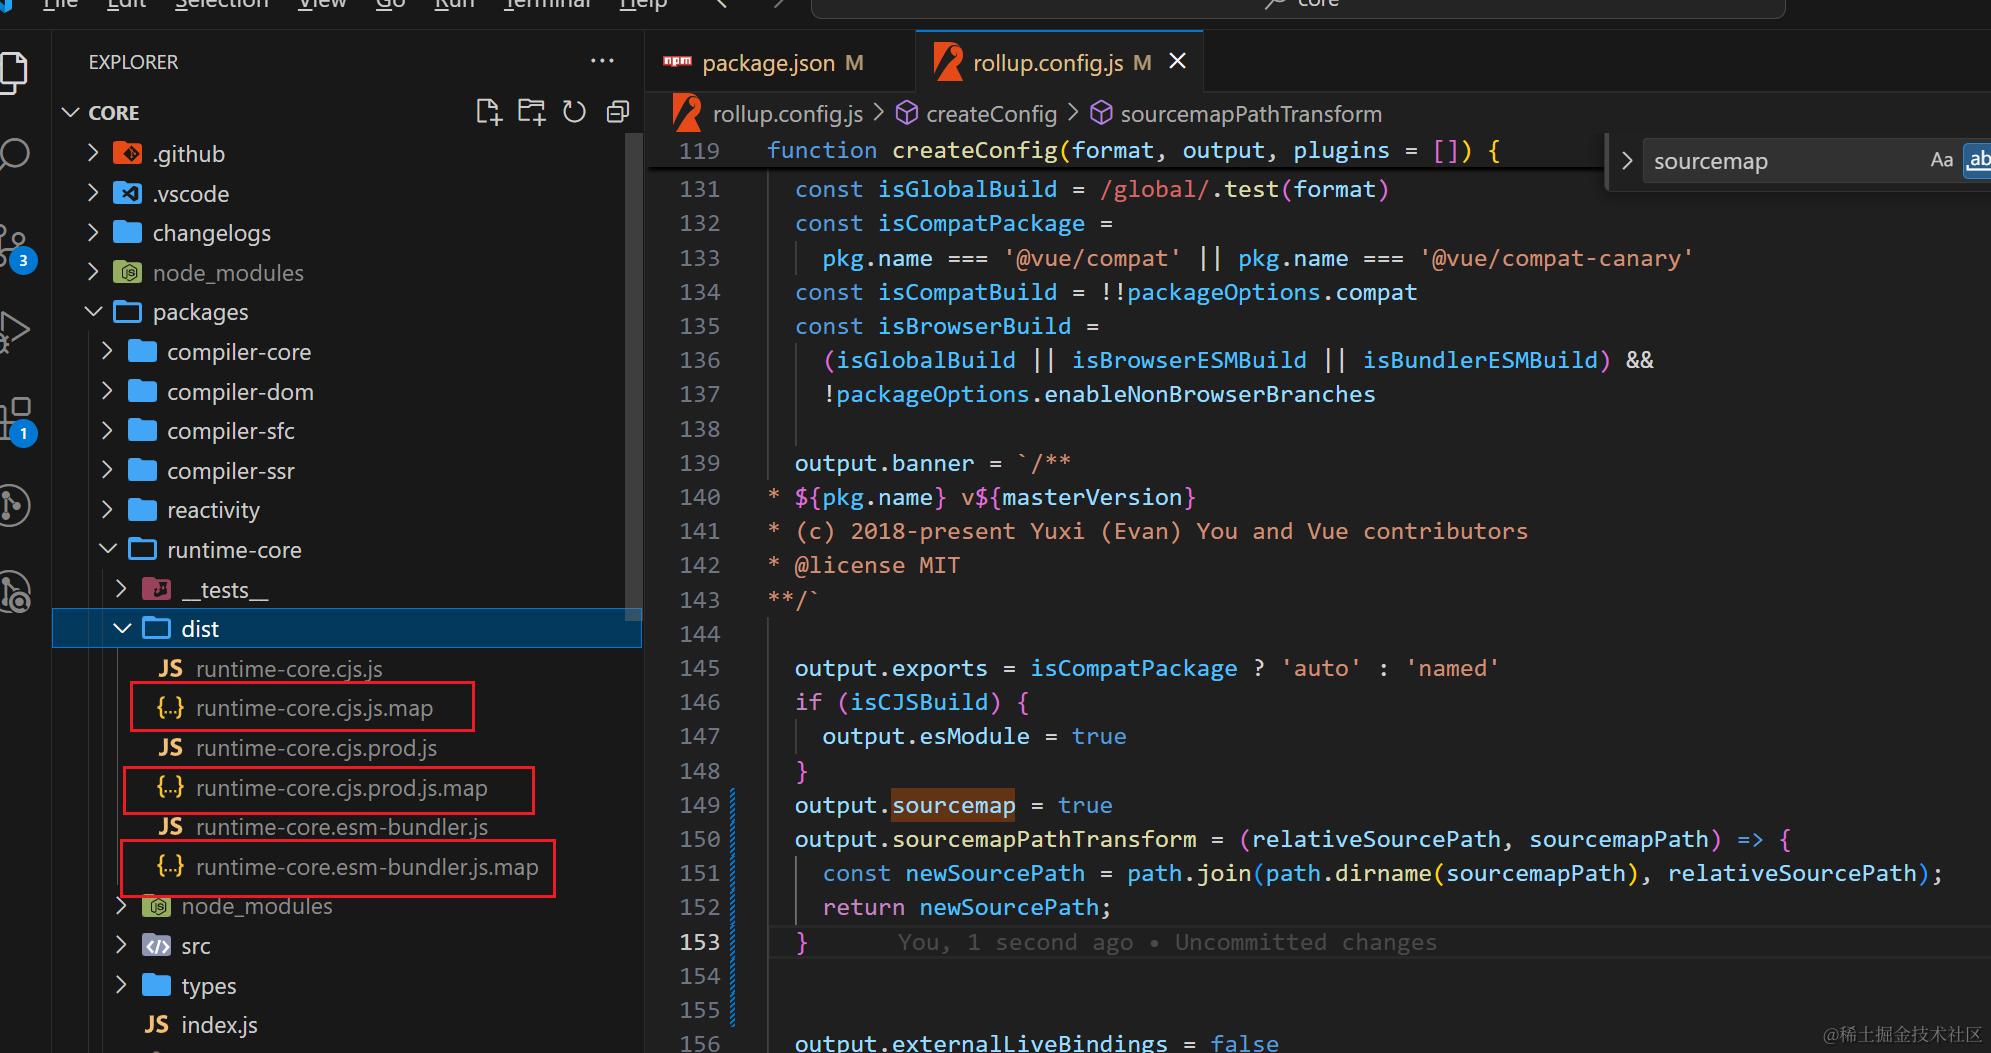This screenshot has height=1053, width=1991.
Task: Click highlighted sourcemap match on line 149
Action: [x=953, y=805]
